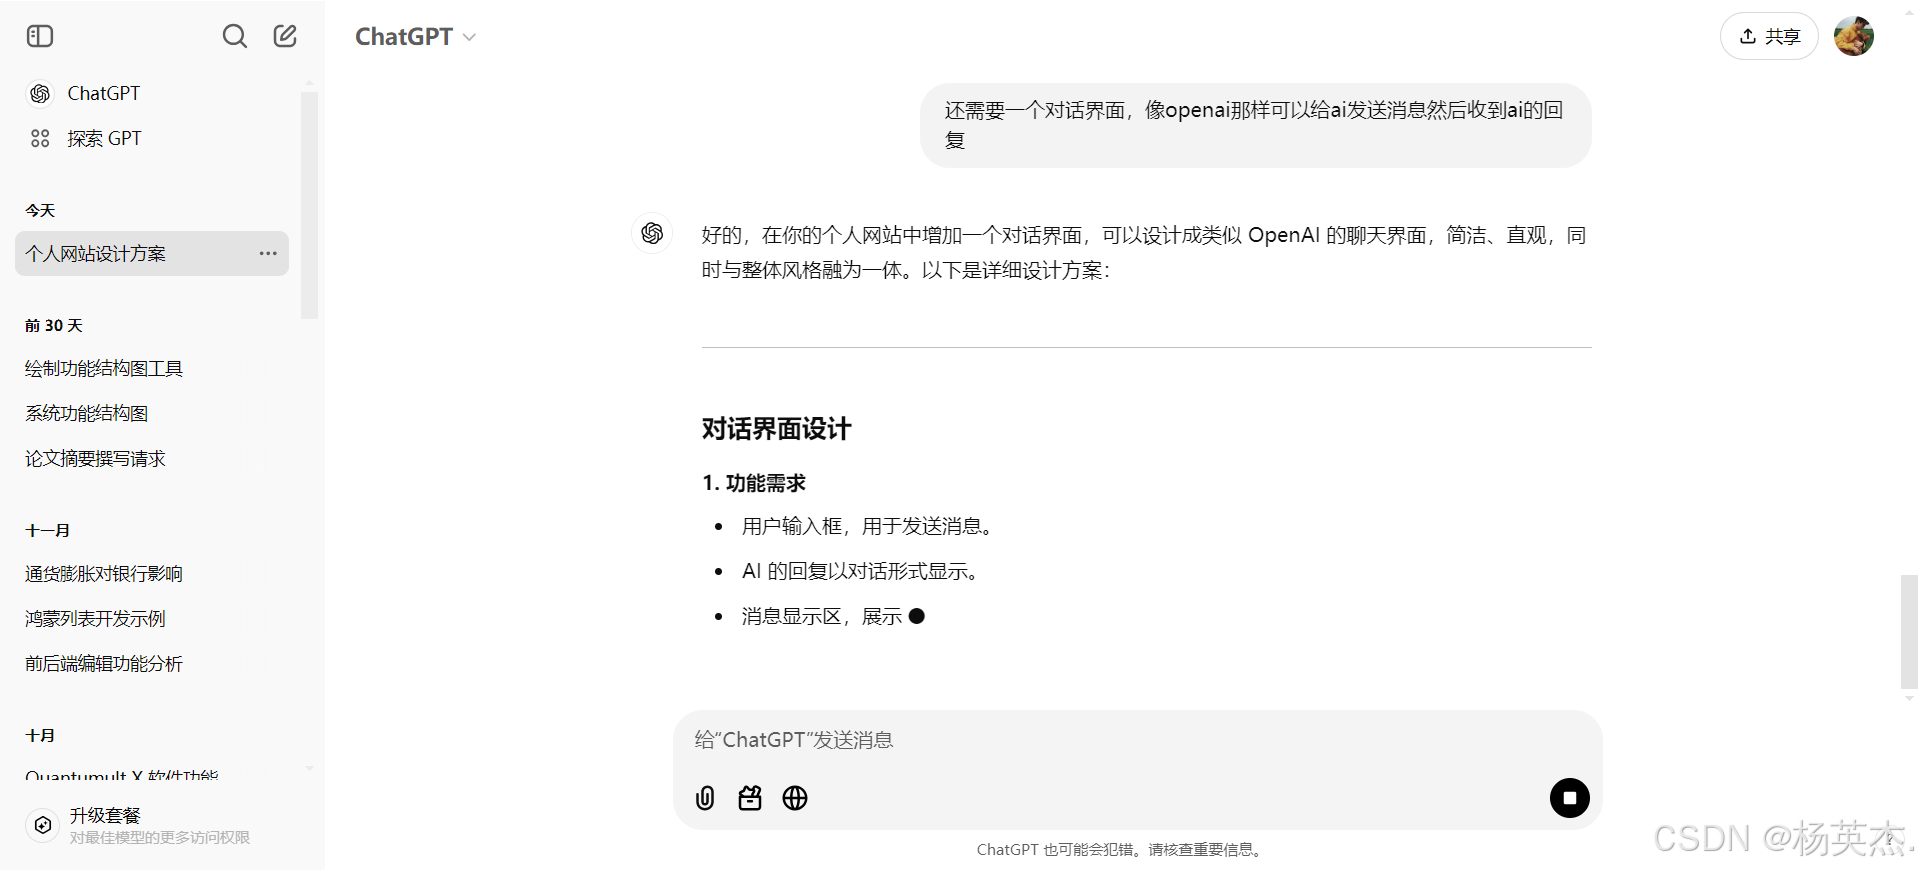Click the user message bubble about 对话界面

(1255, 125)
